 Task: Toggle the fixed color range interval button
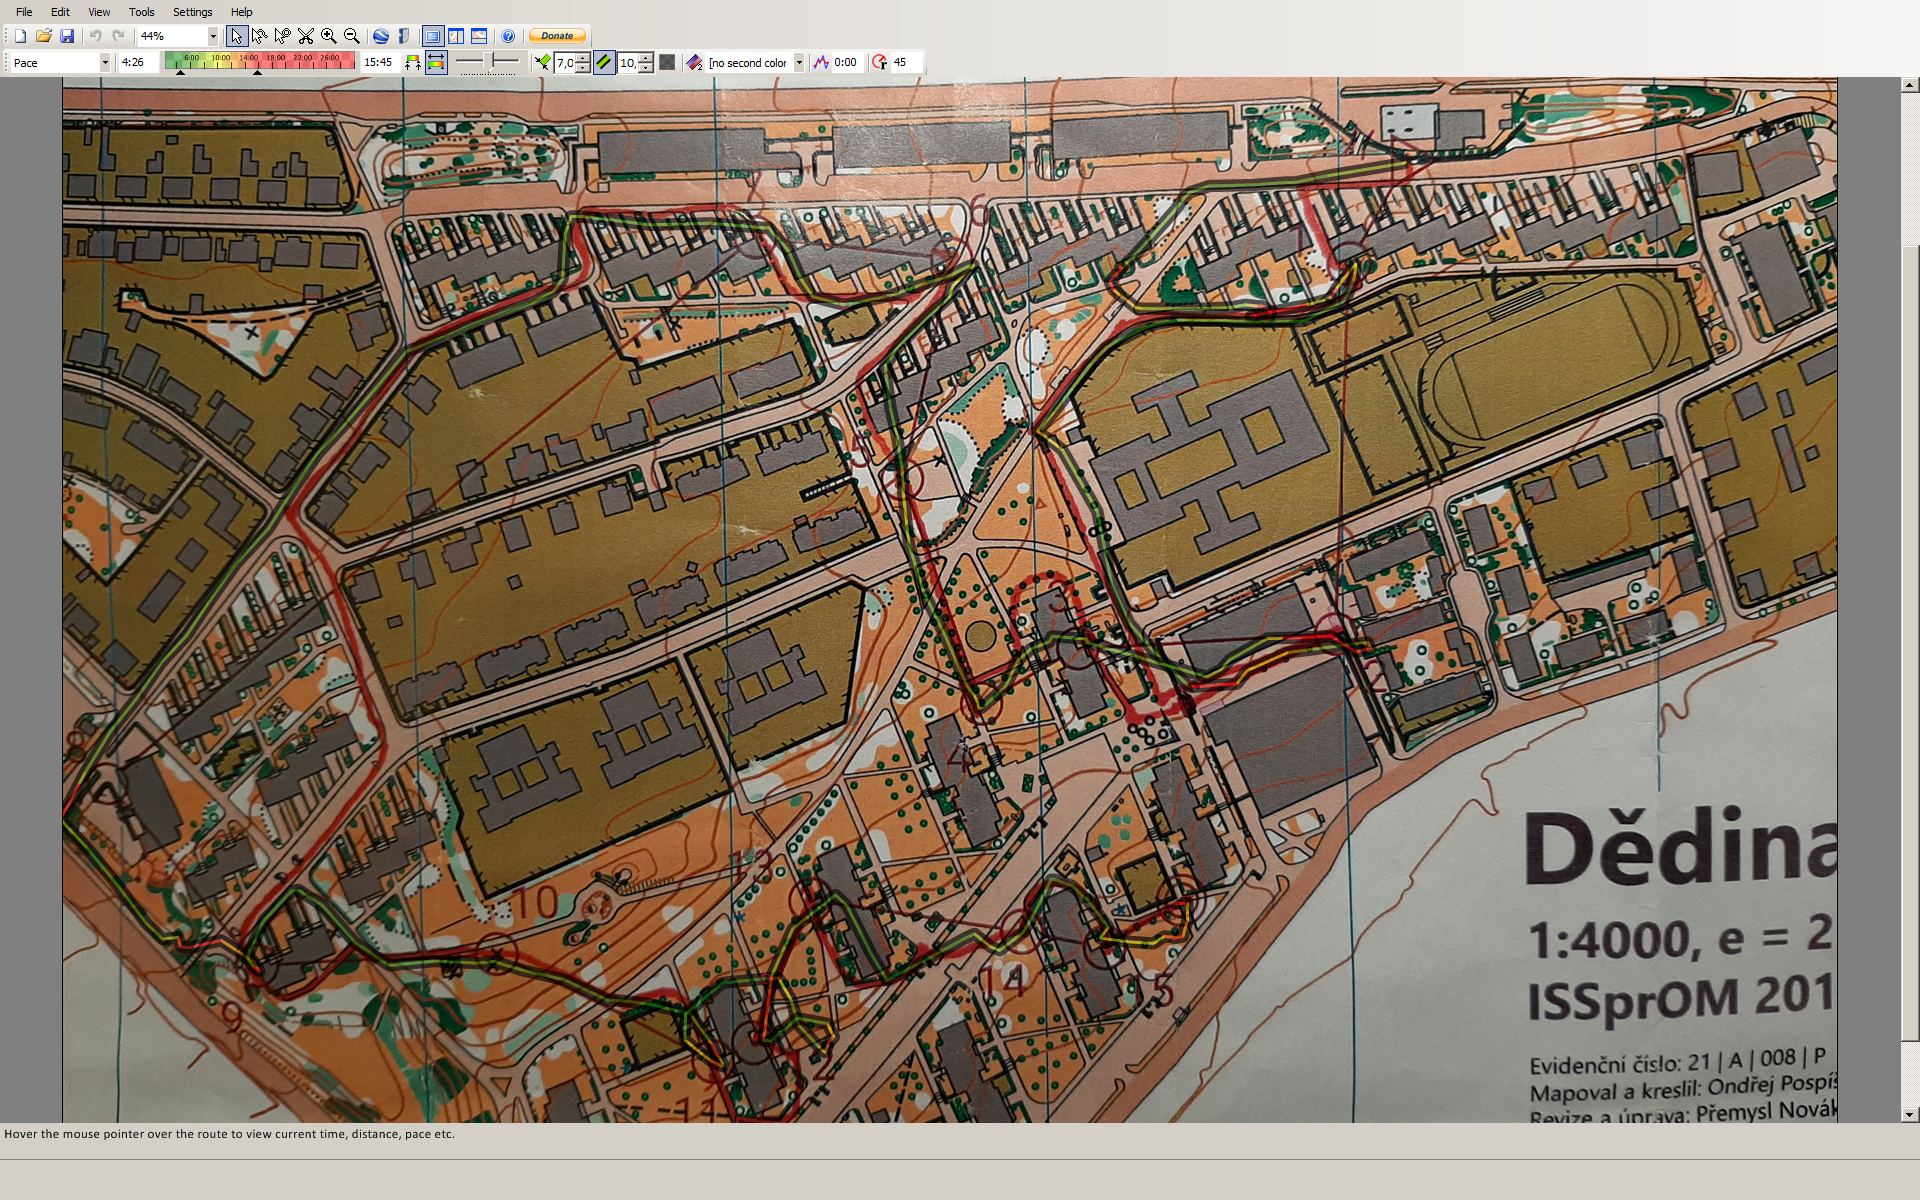(x=436, y=62)
